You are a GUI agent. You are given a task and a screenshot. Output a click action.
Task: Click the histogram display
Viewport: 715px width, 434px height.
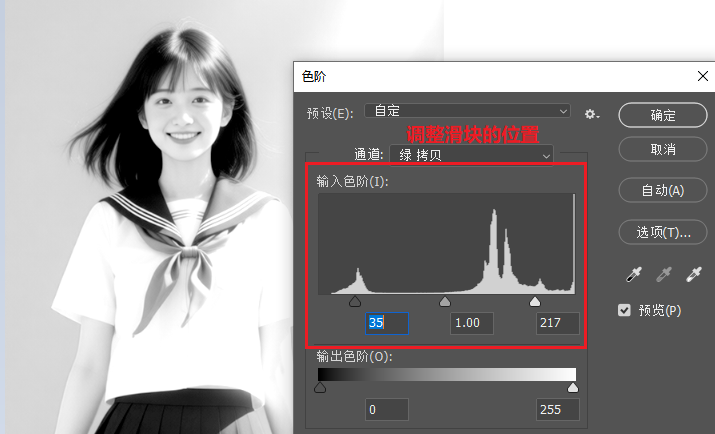[x=446, y=244]
